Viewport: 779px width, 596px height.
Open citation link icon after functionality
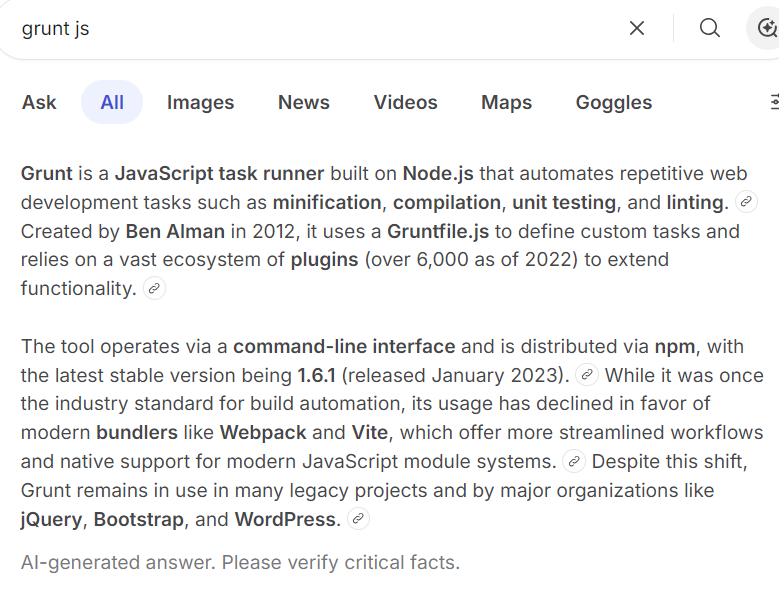coord(155,288)
